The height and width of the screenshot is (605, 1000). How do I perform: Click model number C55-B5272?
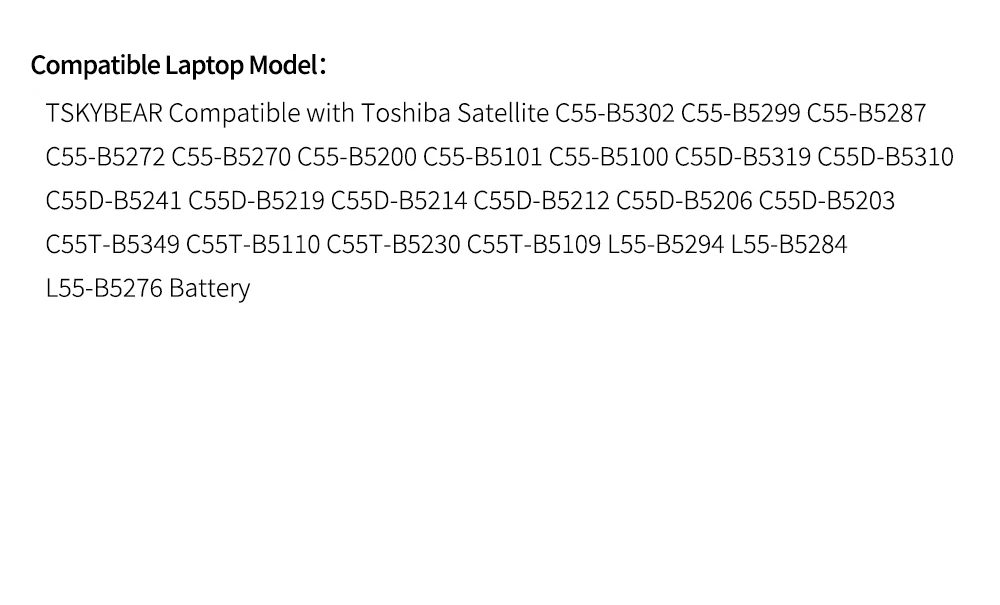105,157
